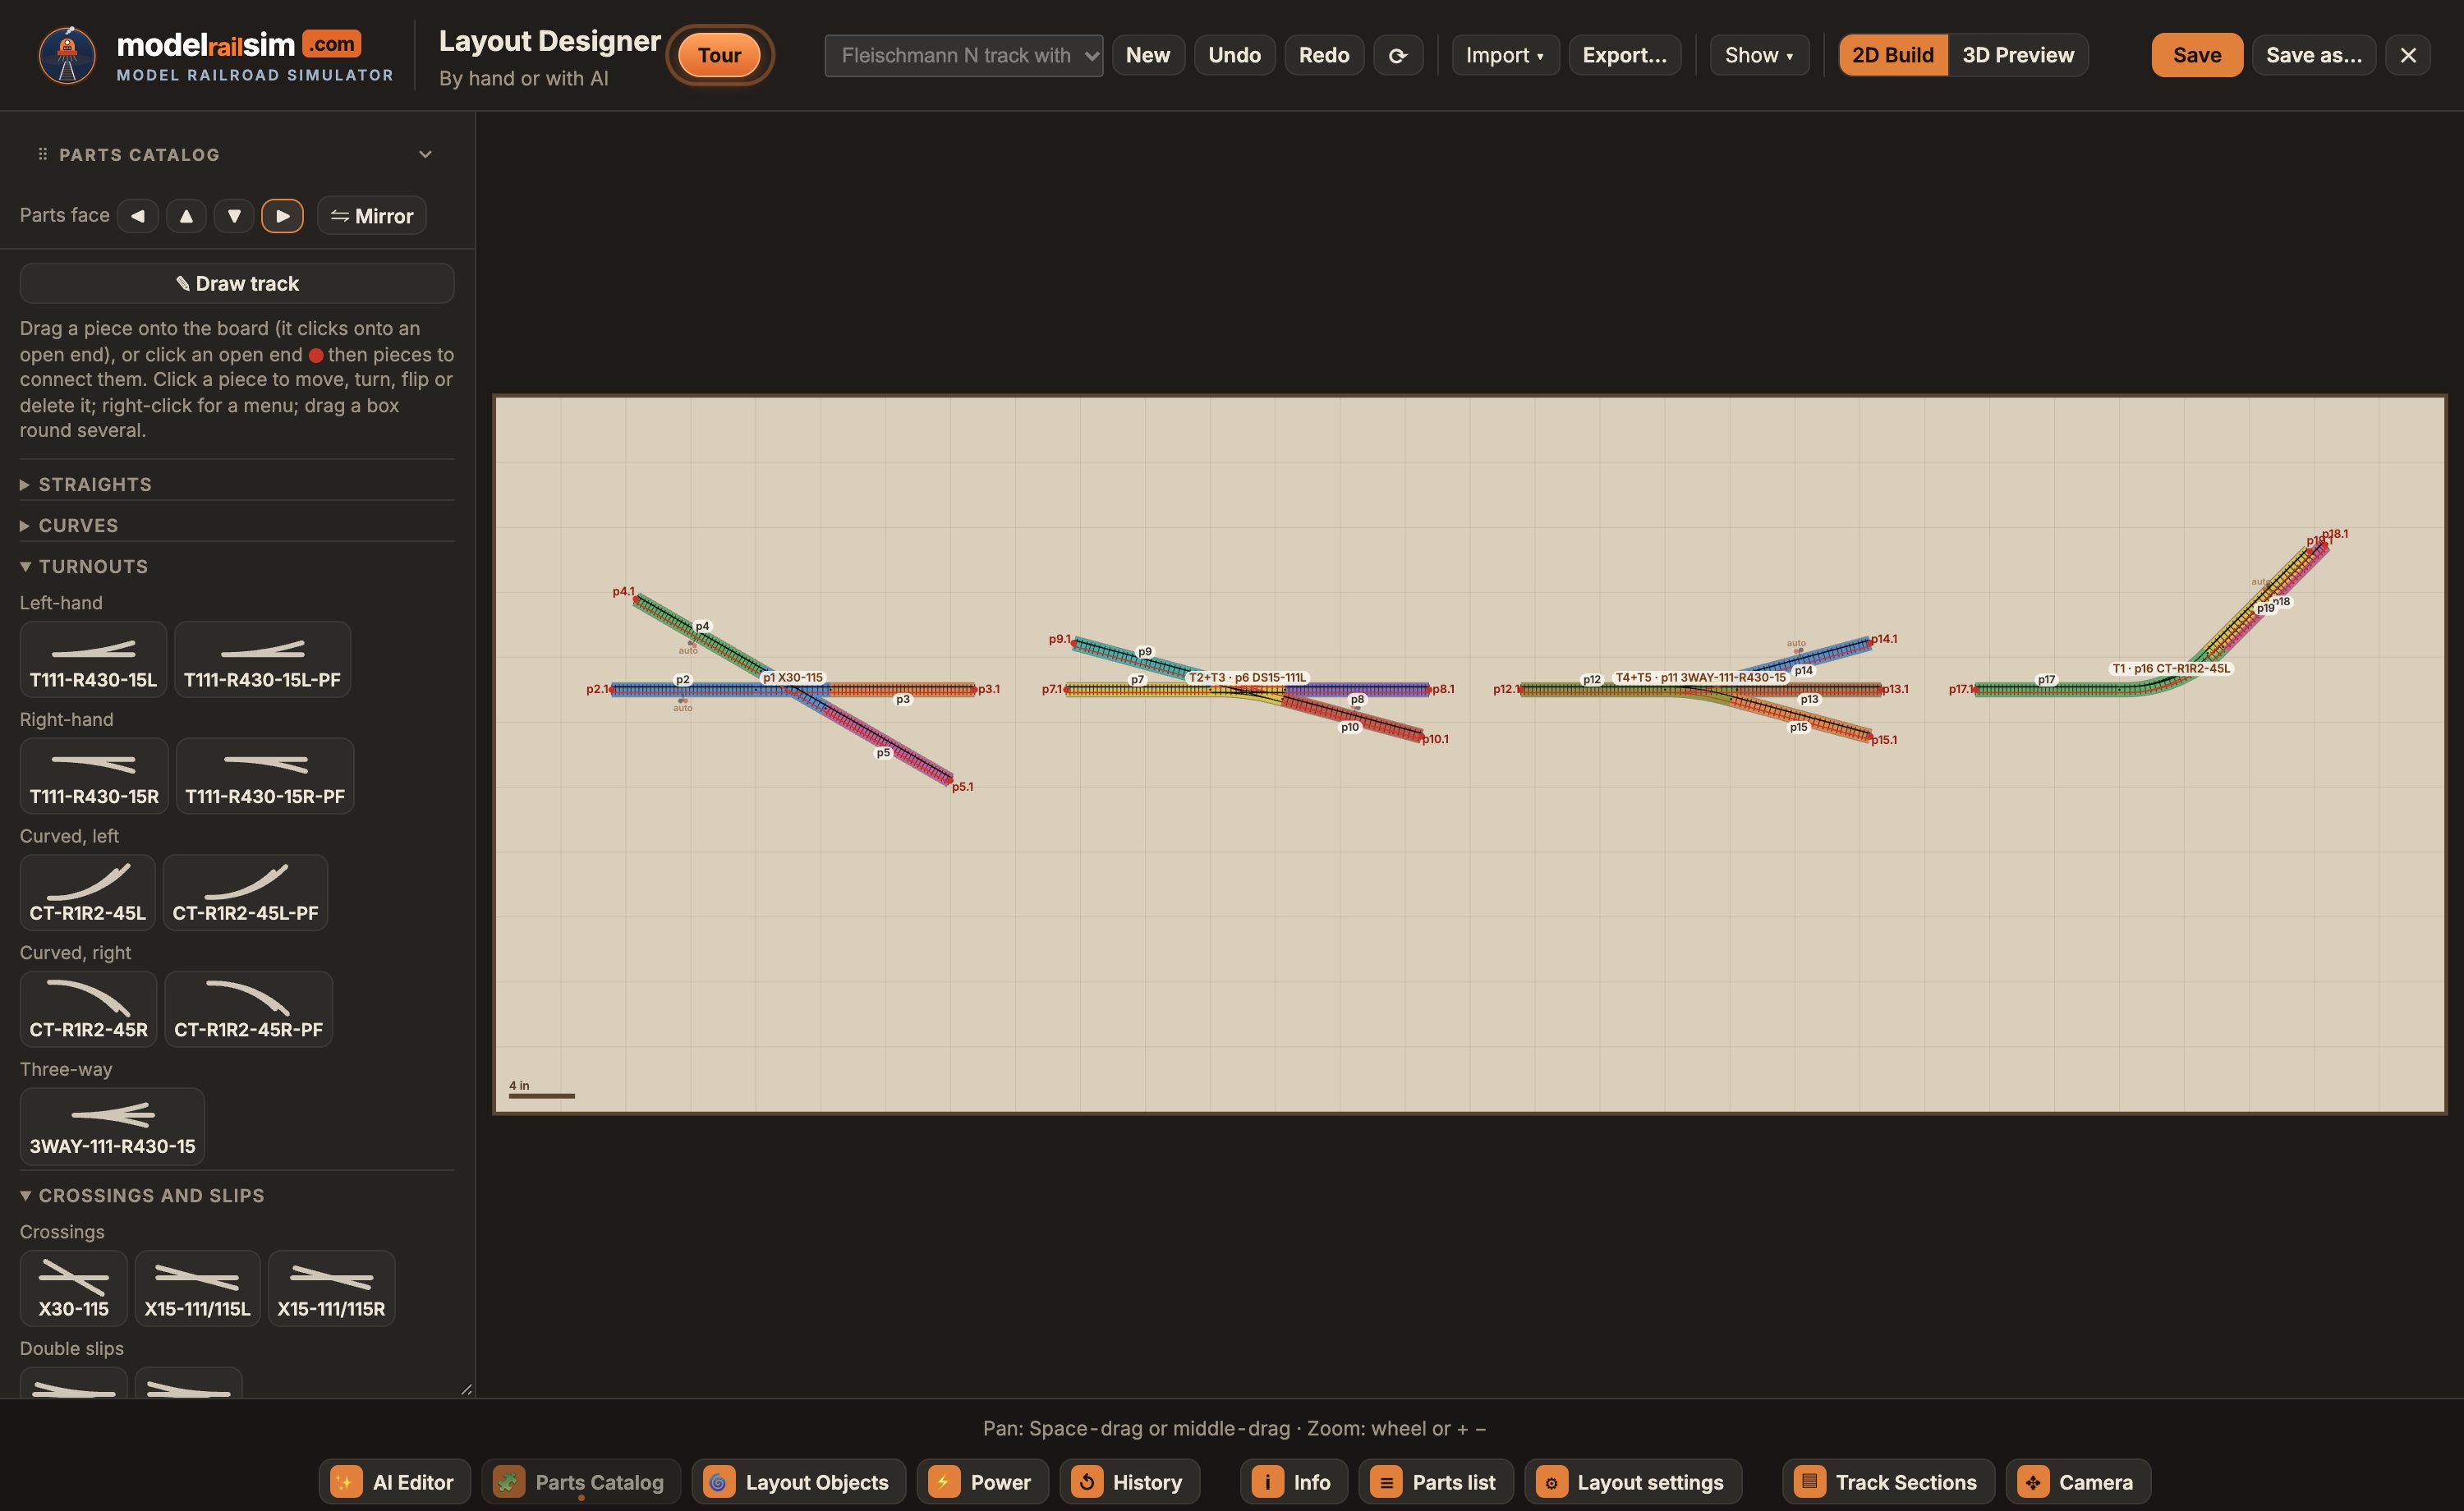Image resolution: width=2464 pixels, height=1511 pixels.
Task: Open the Import menu
Action: 1504,55
